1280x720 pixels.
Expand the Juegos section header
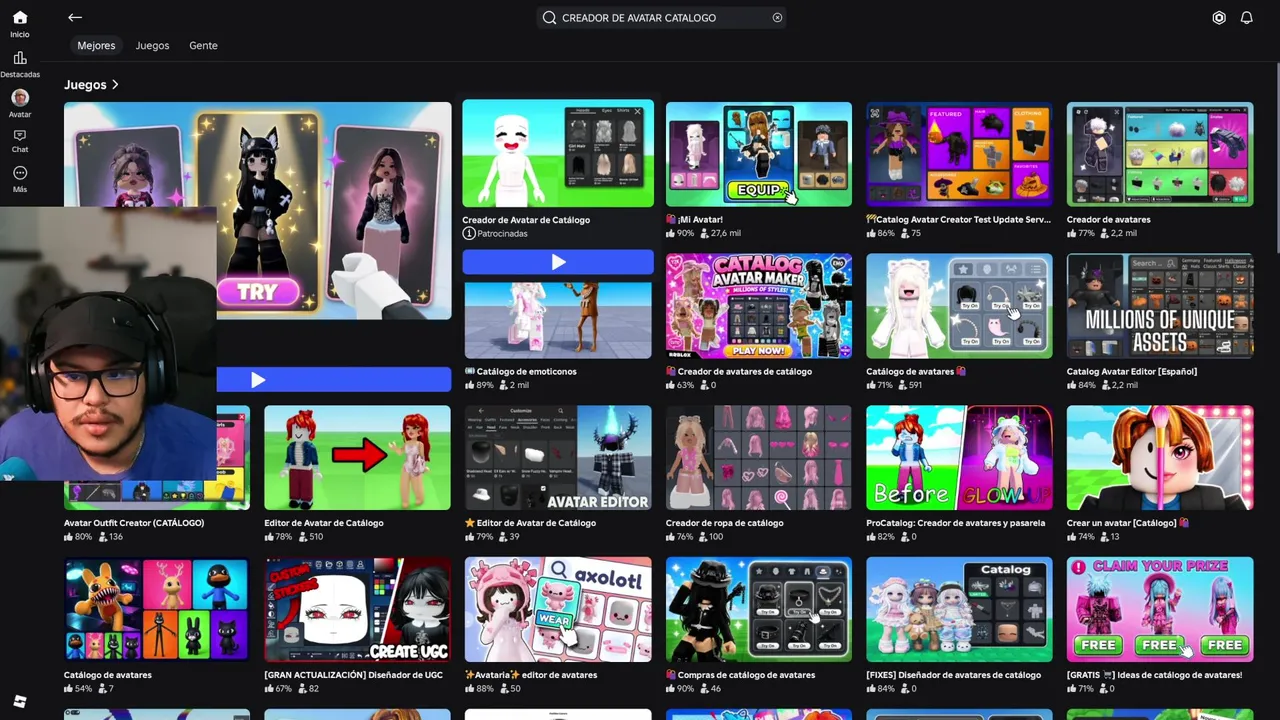92,85
